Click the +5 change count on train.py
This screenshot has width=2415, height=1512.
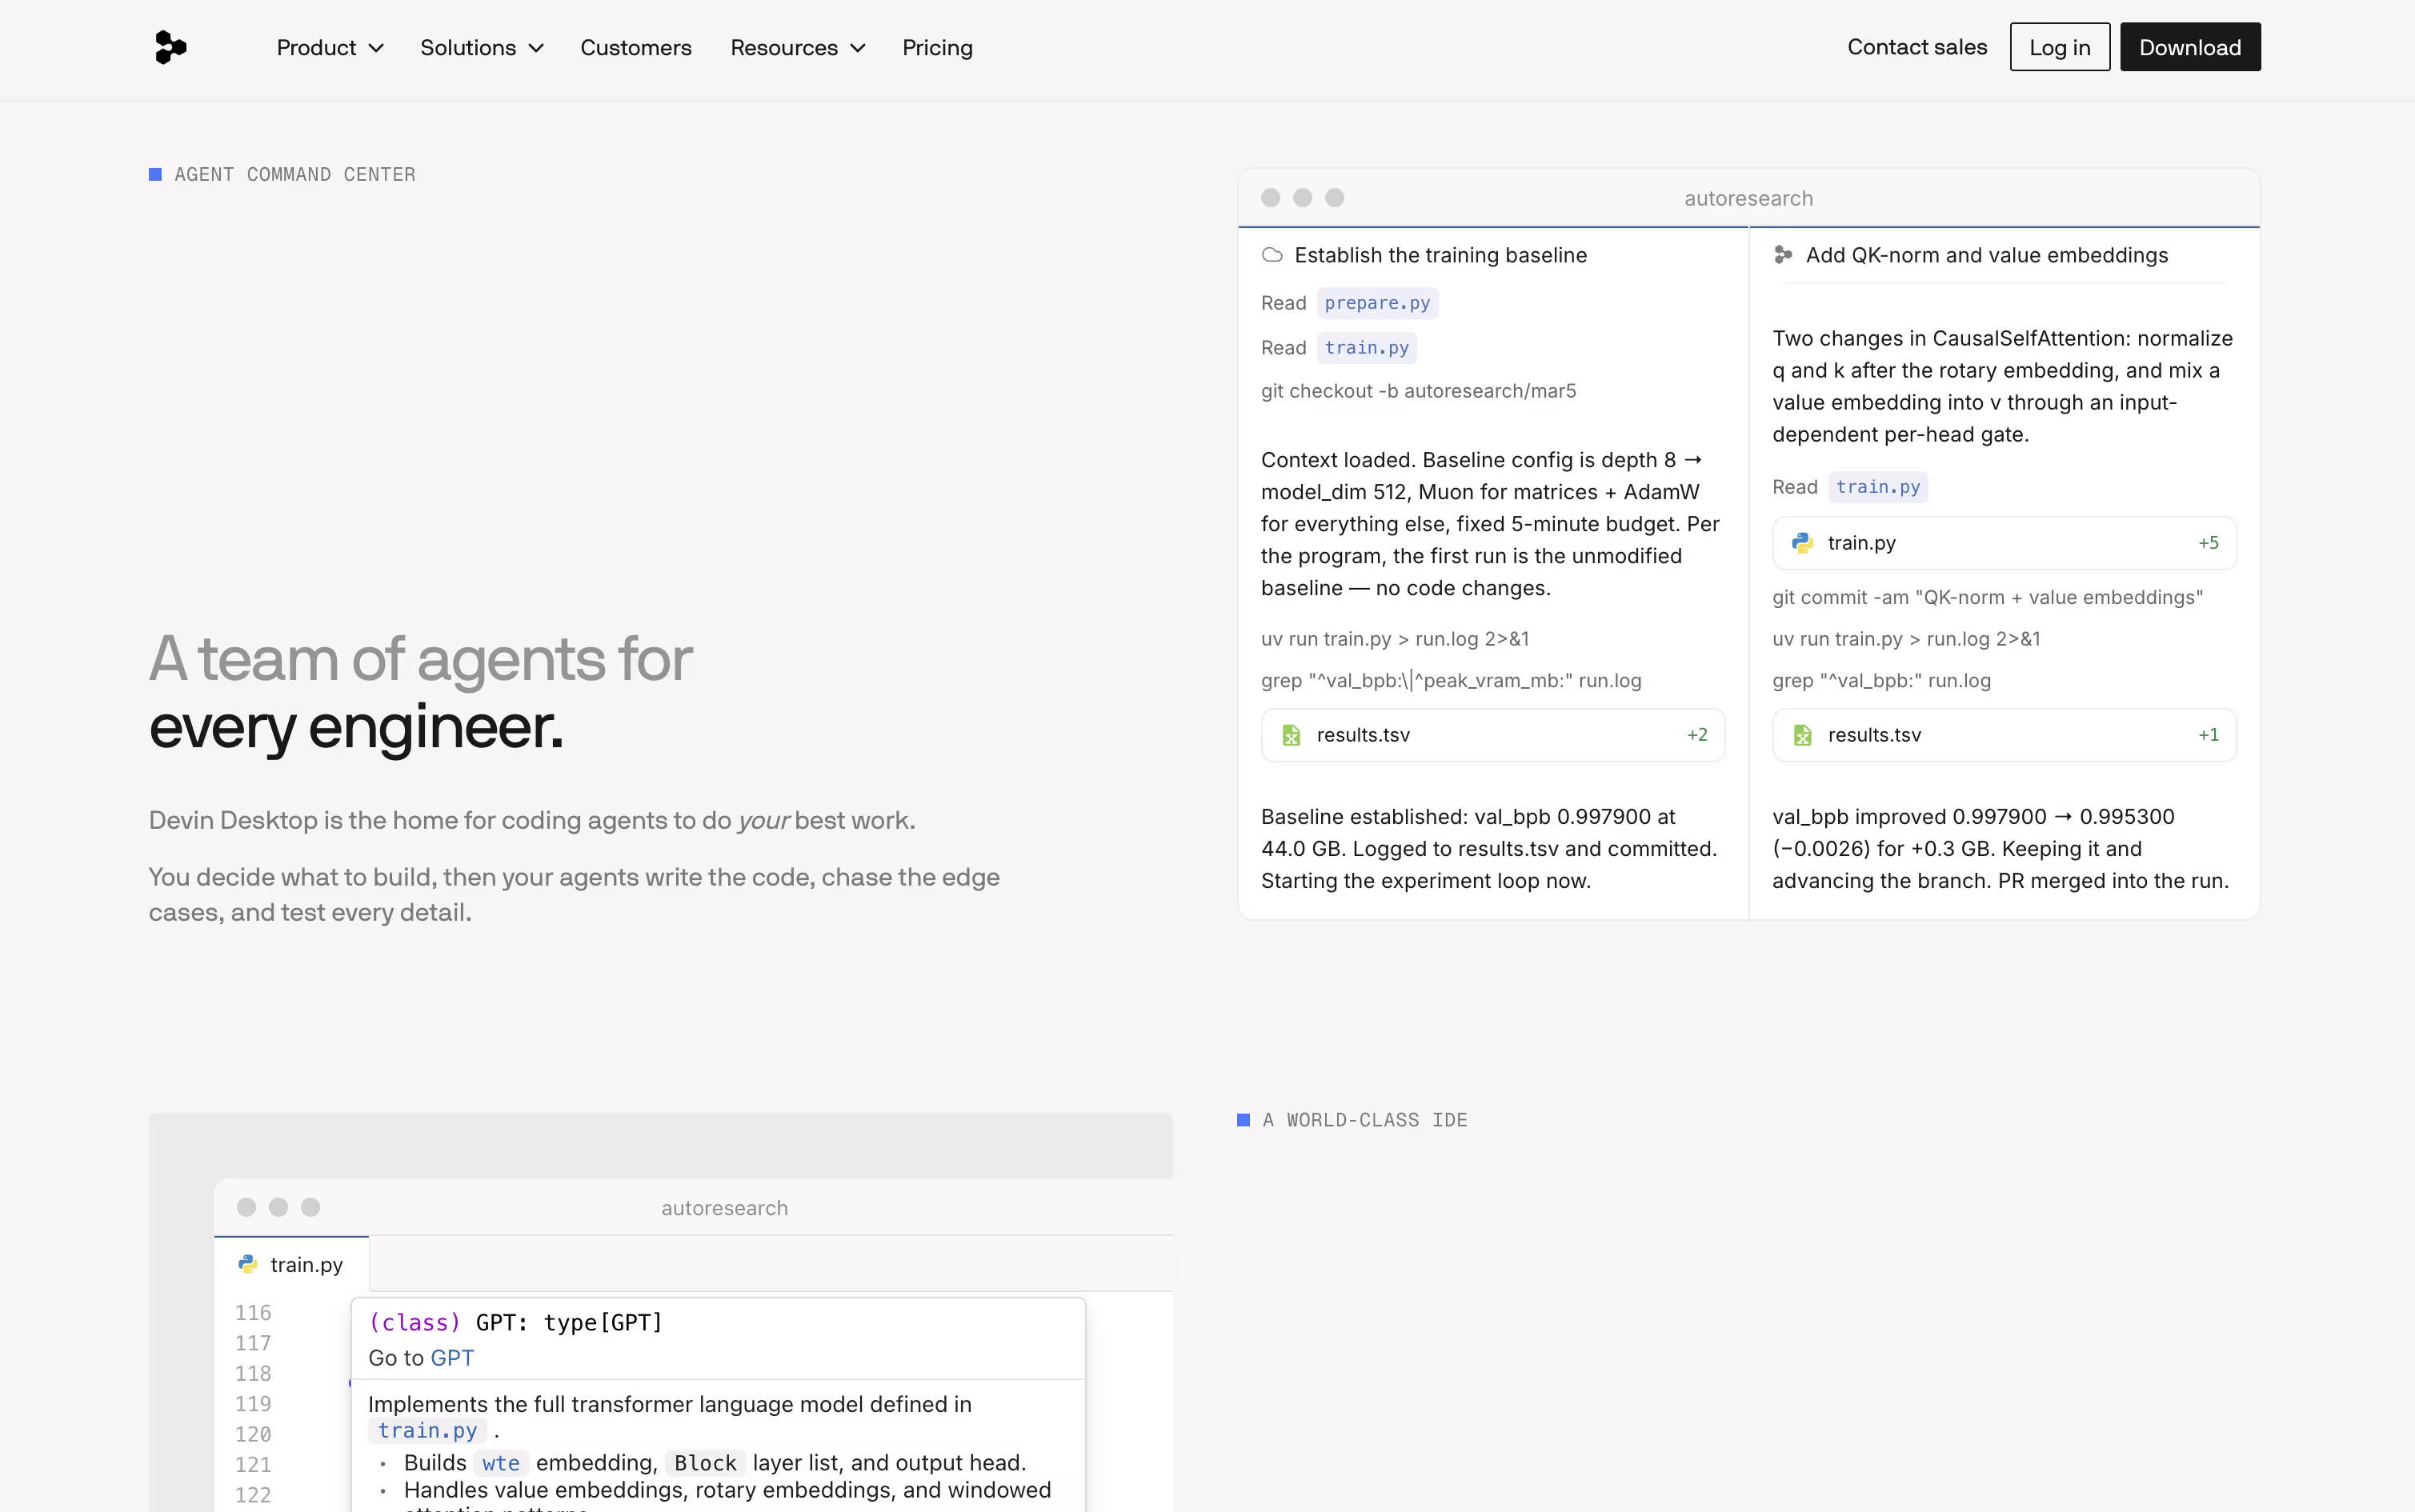pos(2208,543)
